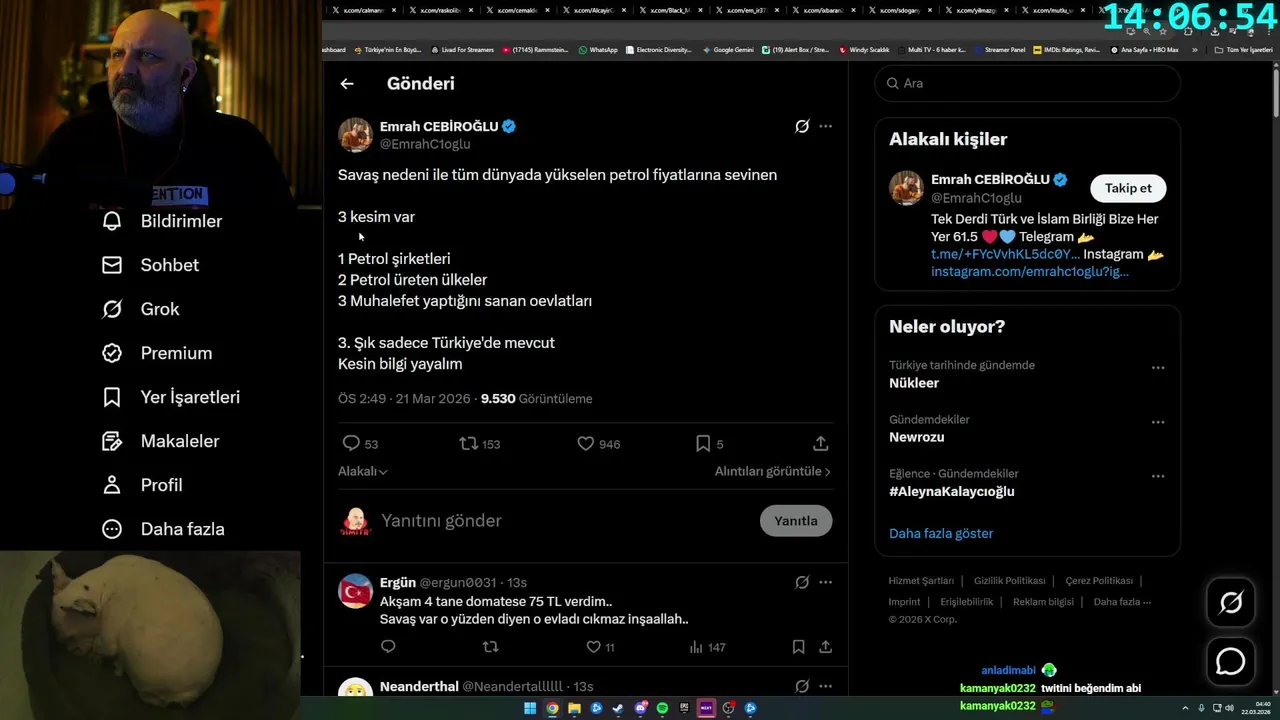Open more options for Nükleer trend
1280x720 pixels.
[x=1158, y=368]
